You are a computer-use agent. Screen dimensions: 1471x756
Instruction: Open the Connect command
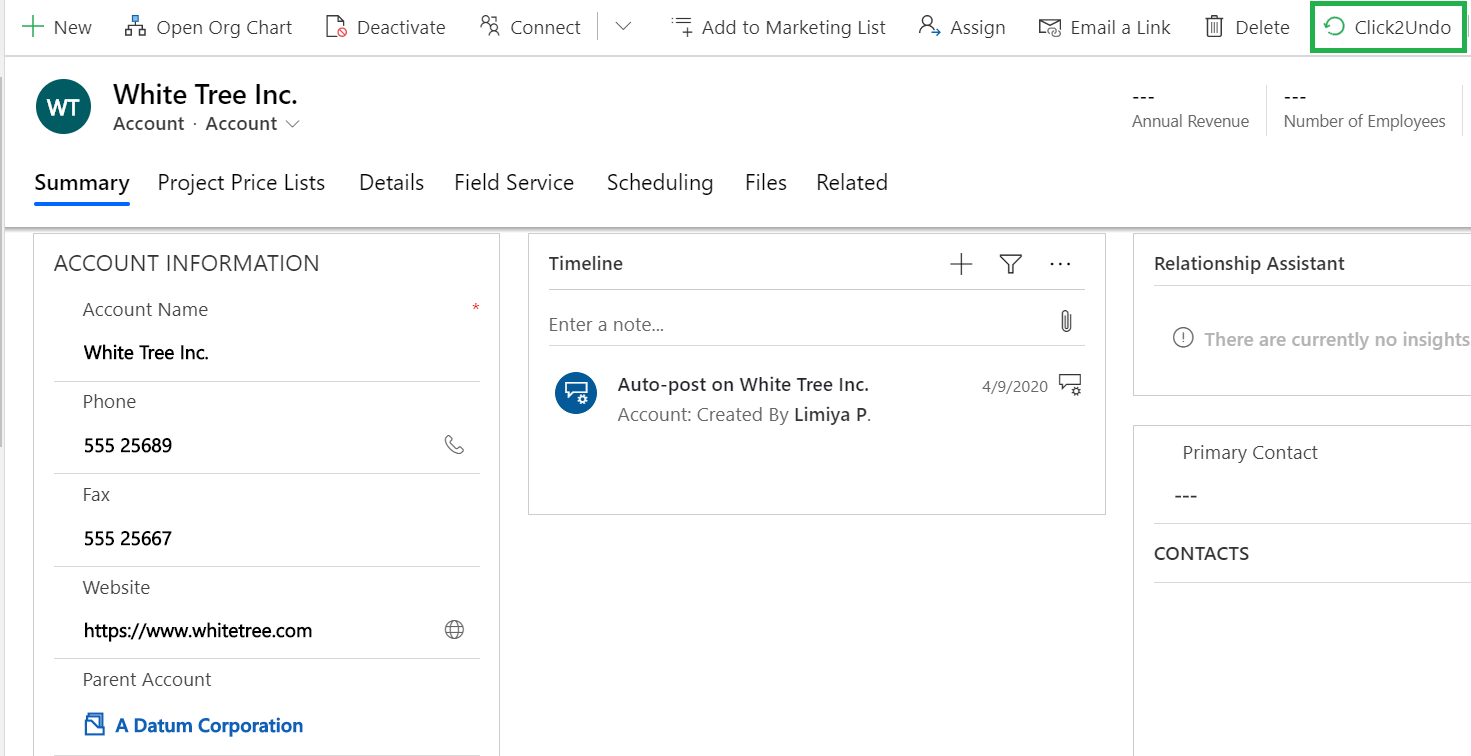tap(529, 26)
